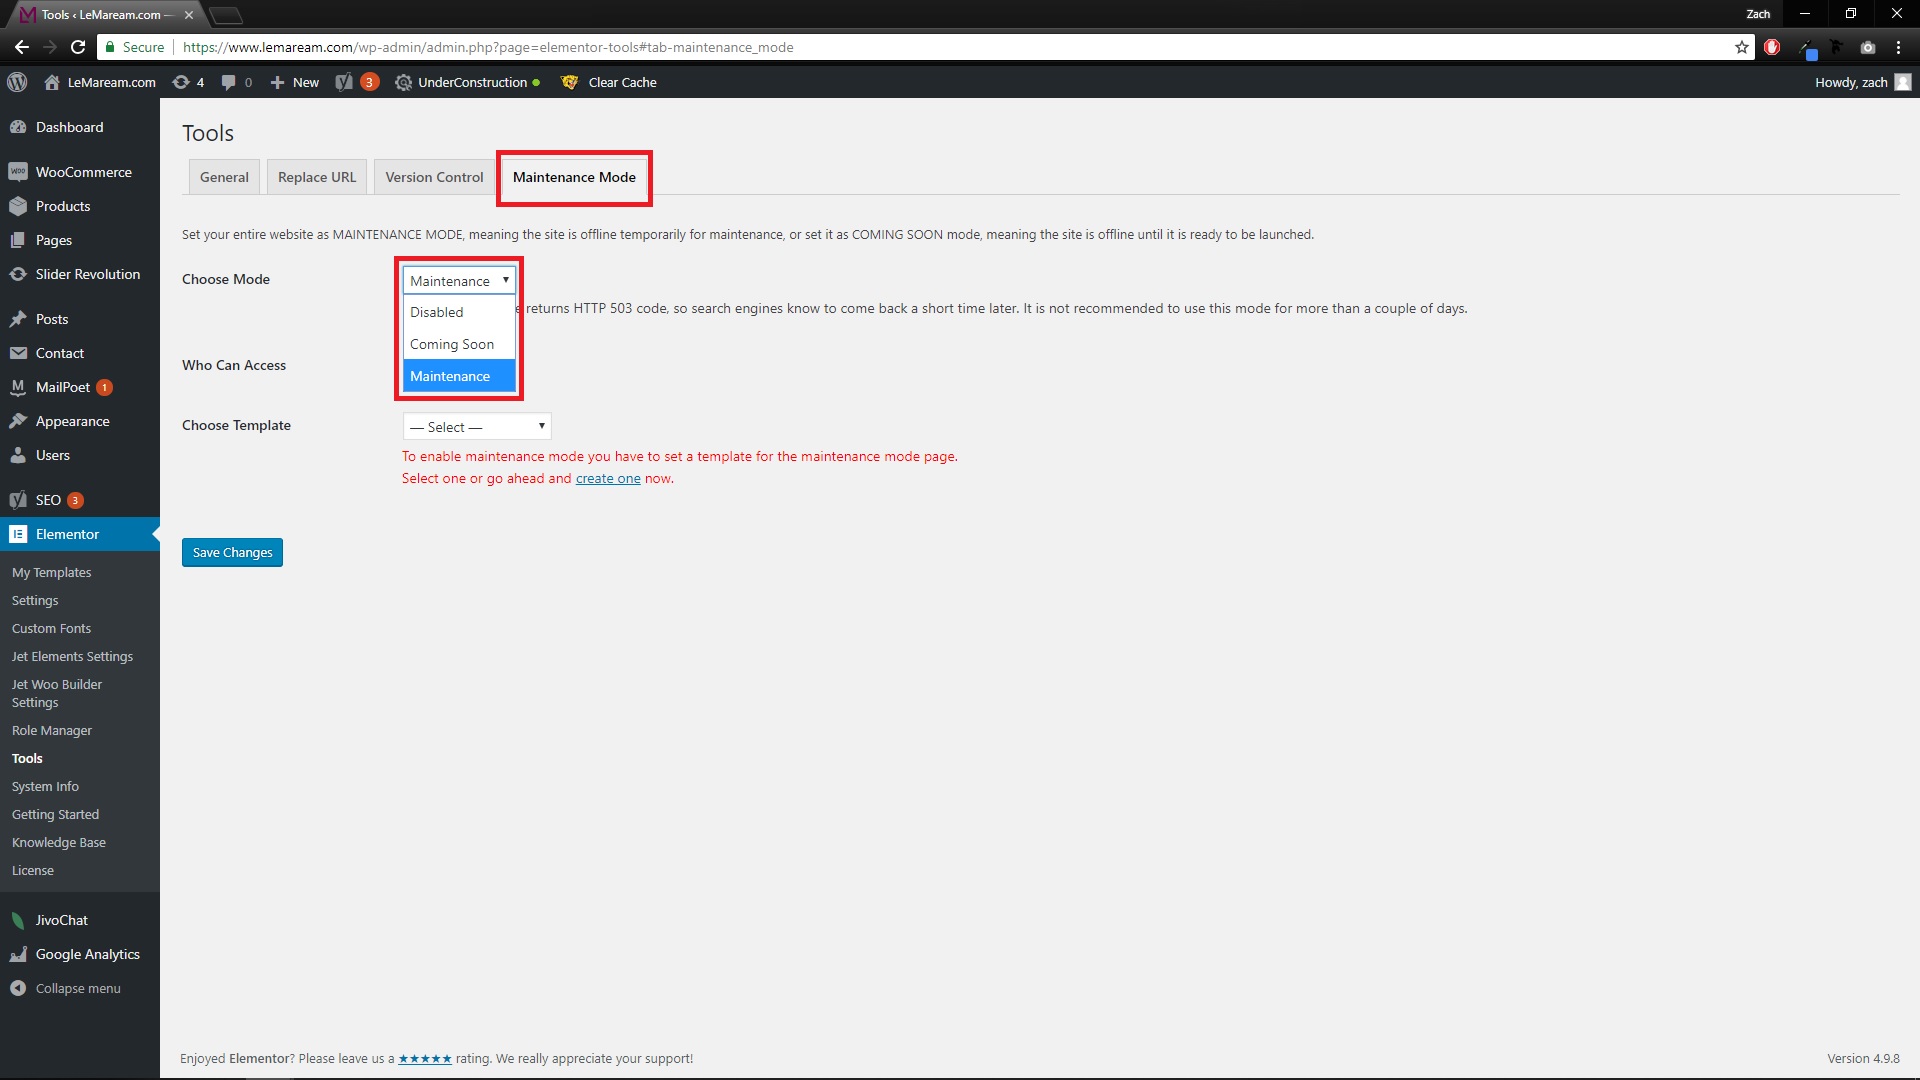Viewport: 1920px width, 1080px height.
Task: Open Knowledge Base submenu item
Action: tap(59, 842)
